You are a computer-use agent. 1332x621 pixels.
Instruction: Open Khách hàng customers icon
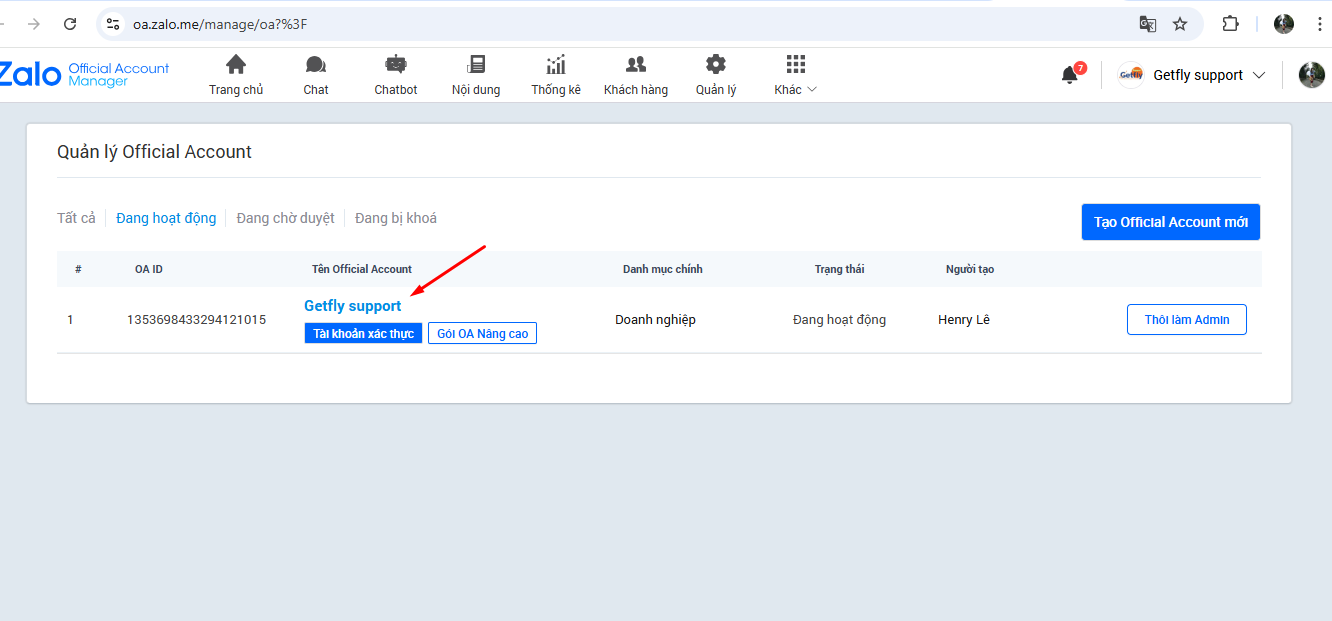click(636, 65)
